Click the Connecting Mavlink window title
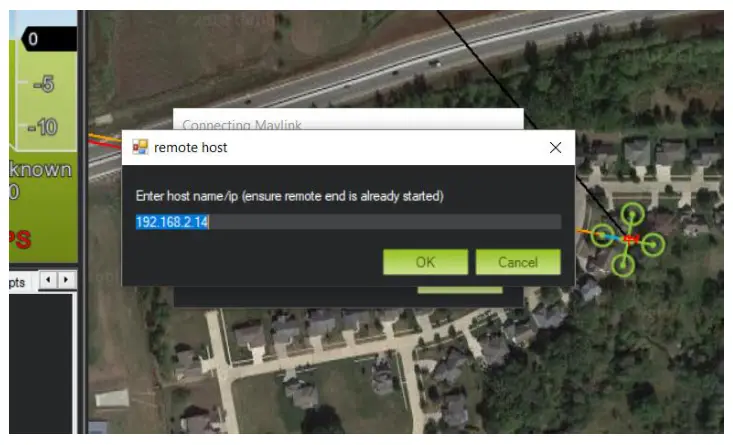The image size is (733, 445). 242,125
